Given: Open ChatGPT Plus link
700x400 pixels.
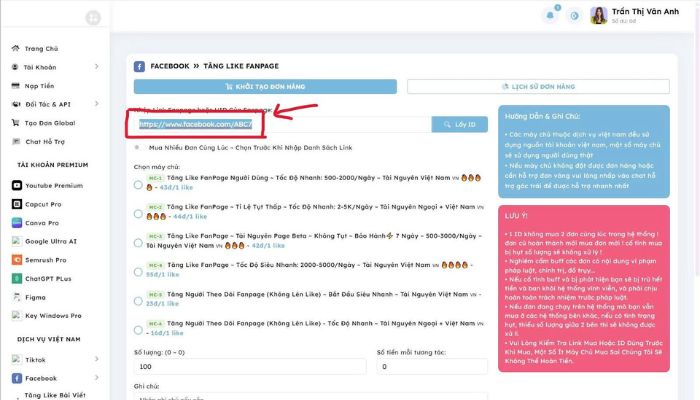Looking at the screenshot, I should point(48,279).
